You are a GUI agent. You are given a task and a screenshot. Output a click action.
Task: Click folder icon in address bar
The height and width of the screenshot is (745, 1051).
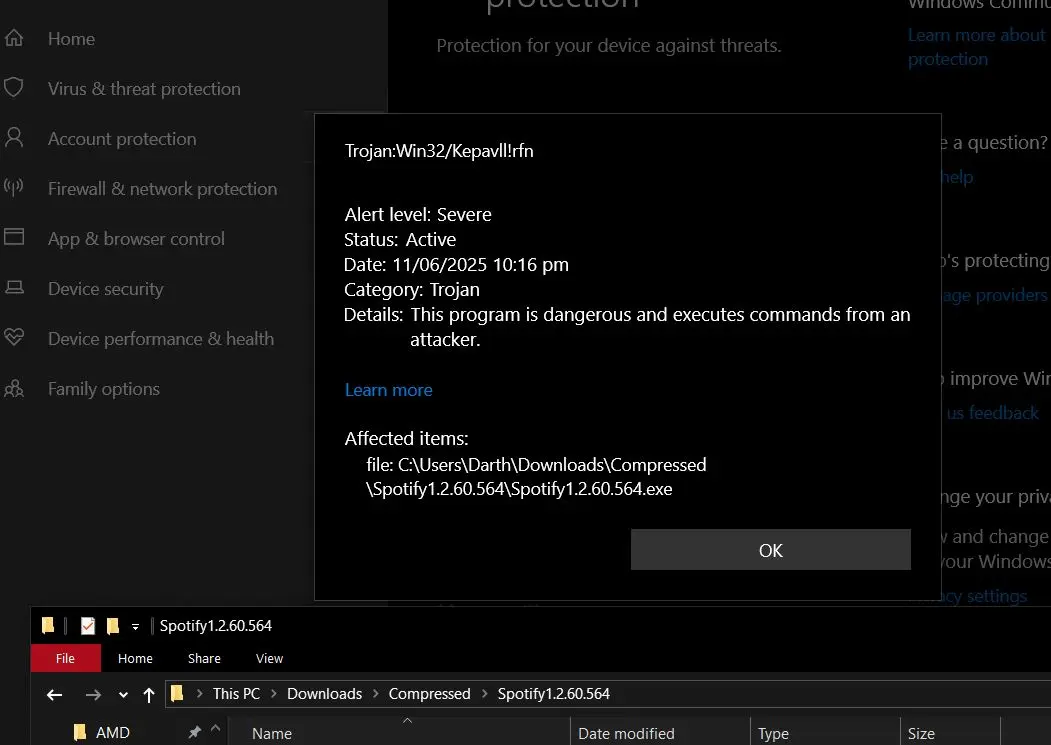pos(177,693)
